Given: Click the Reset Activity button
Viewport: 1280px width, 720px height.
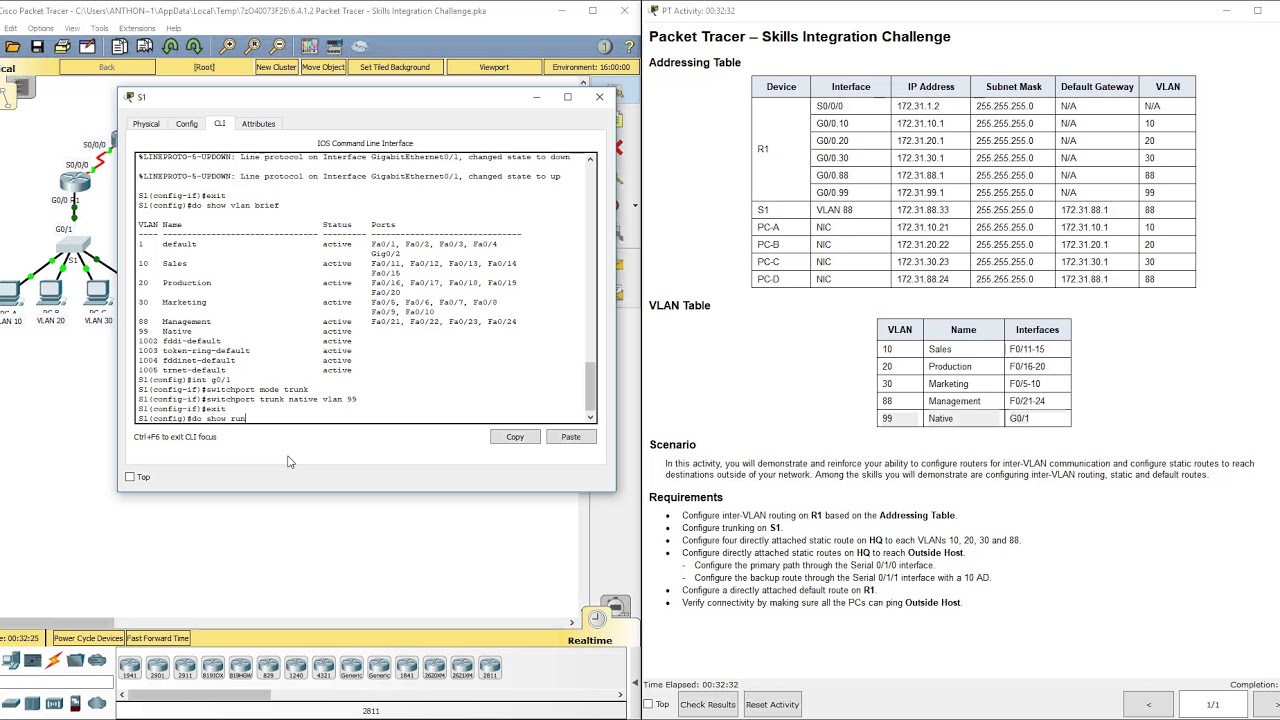Looking at the screenshot, I should click(x=772, y=704).
